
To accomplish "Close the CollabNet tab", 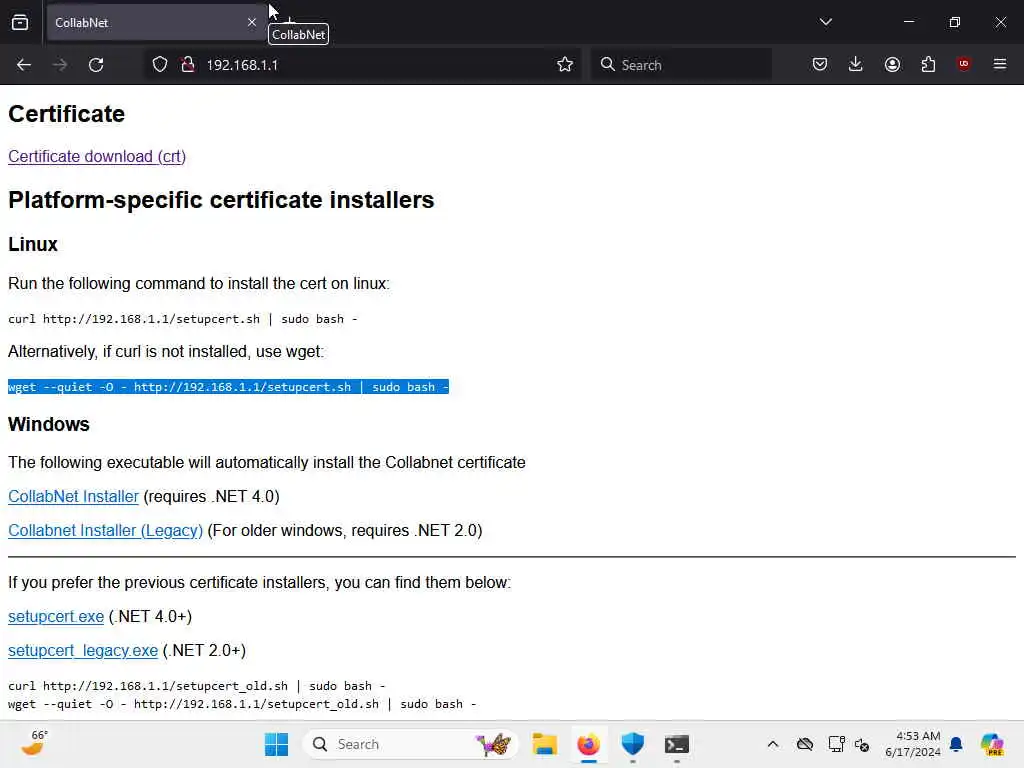I will [252, 22].
